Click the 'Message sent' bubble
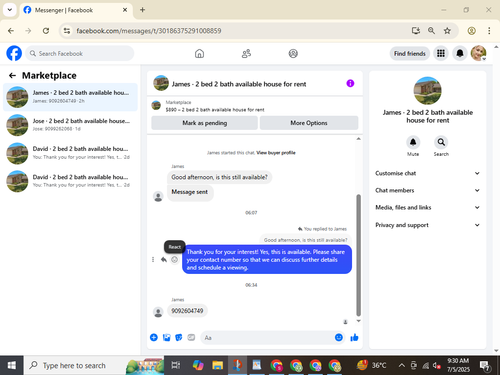 click(x=190, y=192)
